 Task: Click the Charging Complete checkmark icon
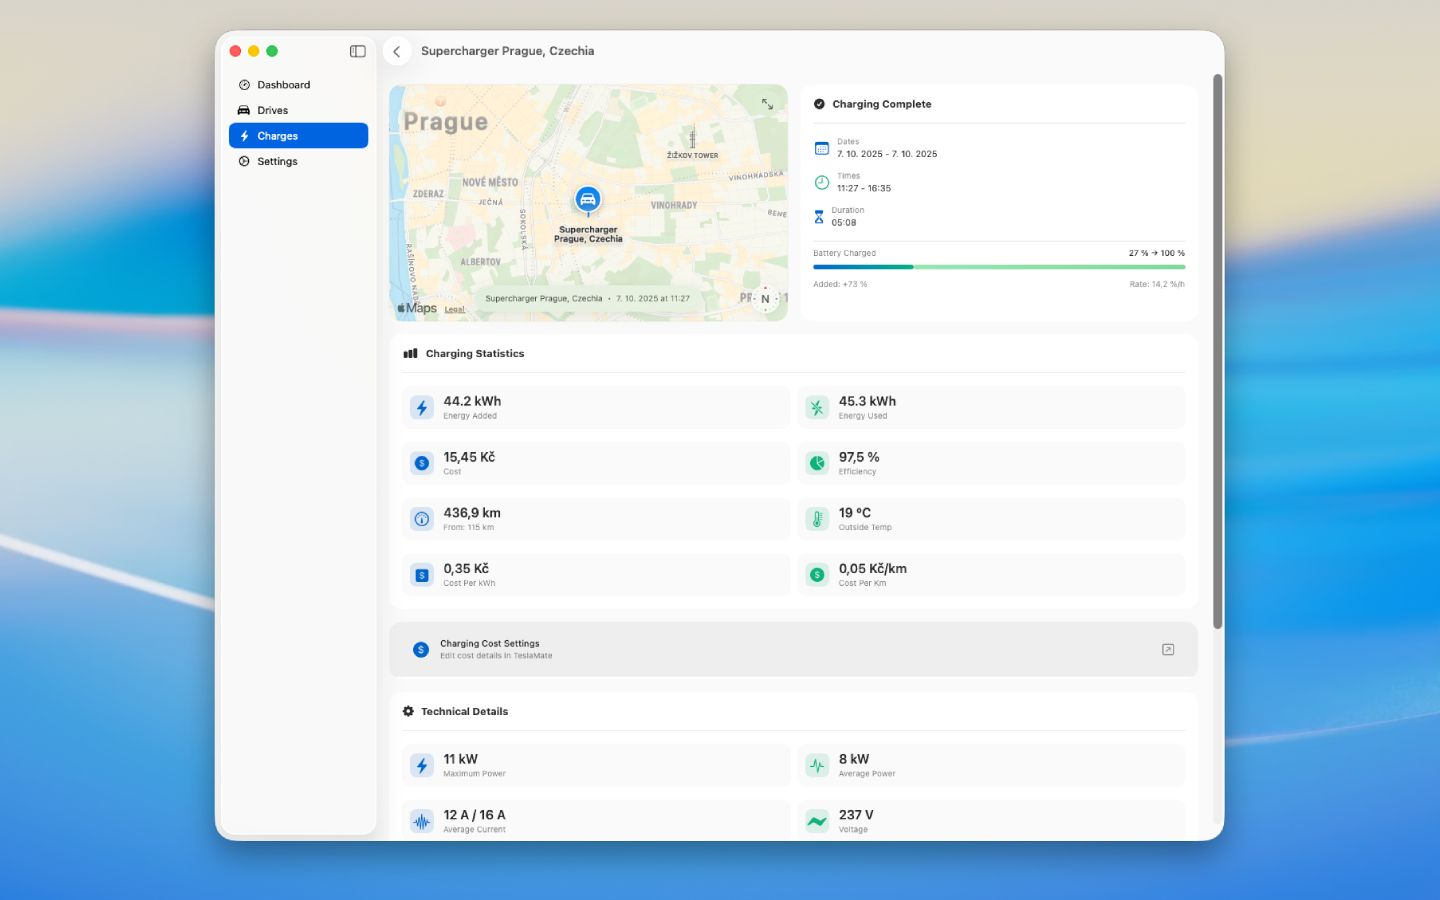tap(819, 104)
